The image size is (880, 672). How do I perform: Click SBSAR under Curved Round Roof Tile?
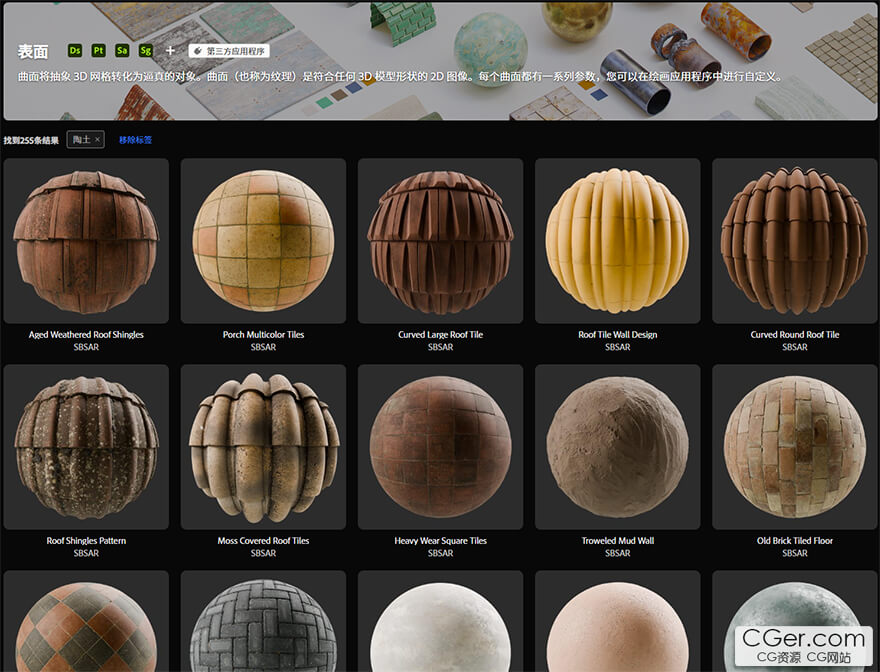pyautogui.click(x=795, y=348)
